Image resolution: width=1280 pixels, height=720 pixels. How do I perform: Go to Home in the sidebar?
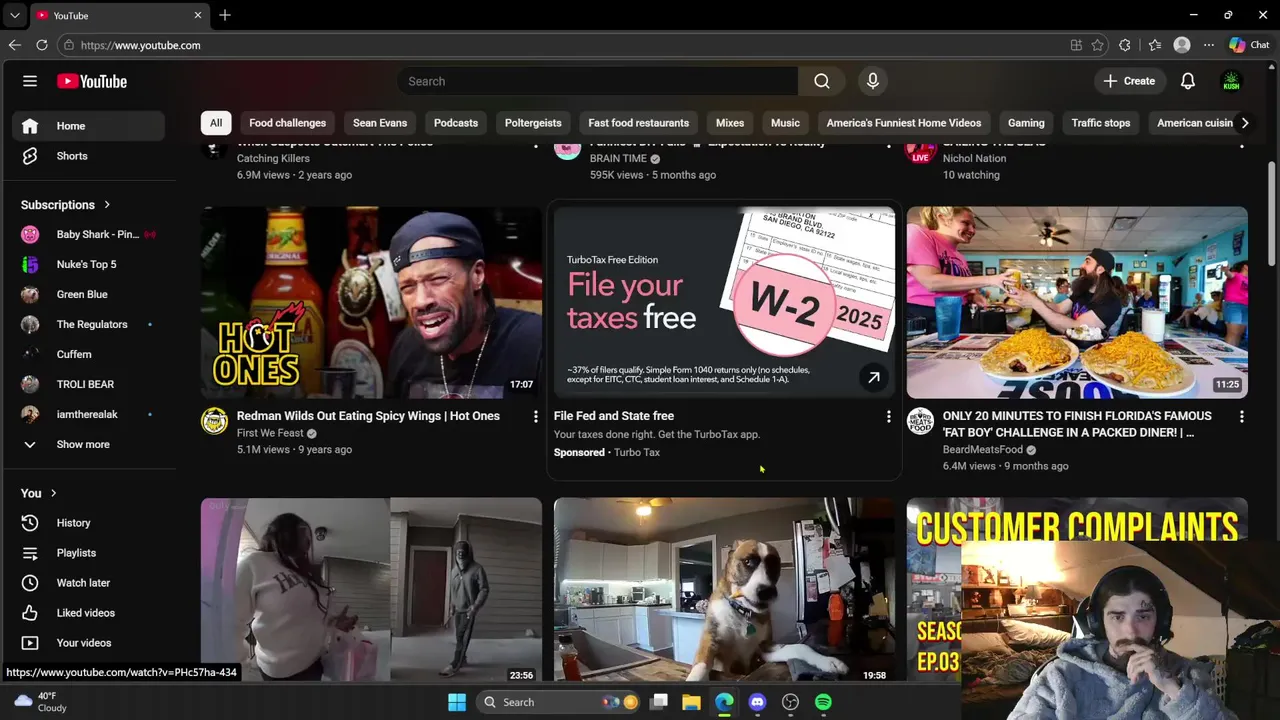click(88, 126)
